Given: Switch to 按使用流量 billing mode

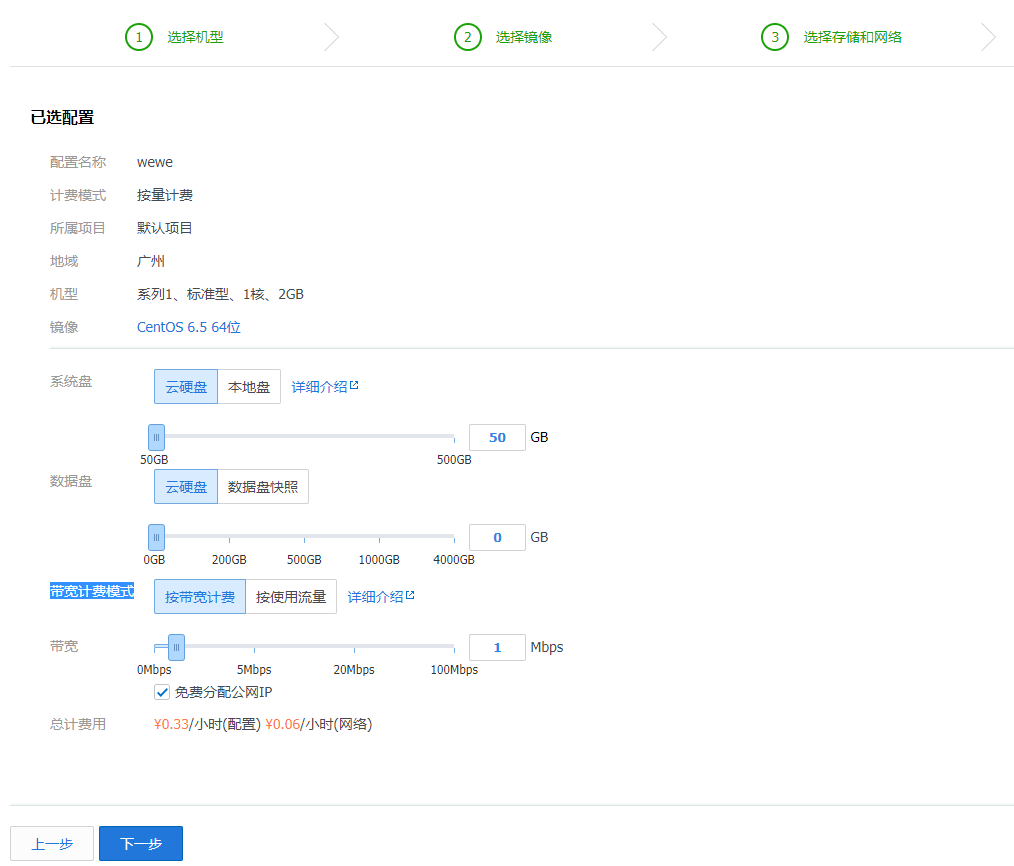Looking at the screenshot, I should (291, 596).
